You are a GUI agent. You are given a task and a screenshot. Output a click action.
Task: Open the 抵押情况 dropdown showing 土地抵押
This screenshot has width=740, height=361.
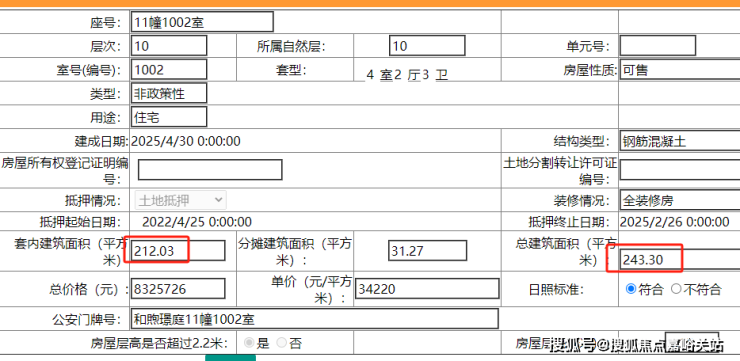click(x=181, y=200)
